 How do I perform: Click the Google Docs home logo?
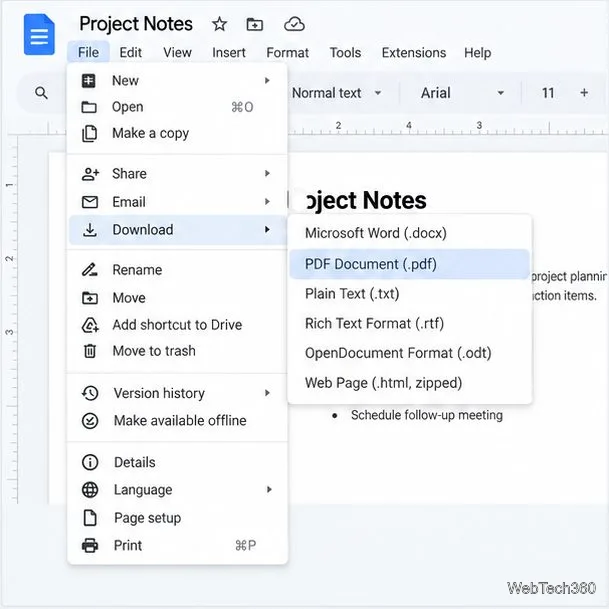point(39,34)
